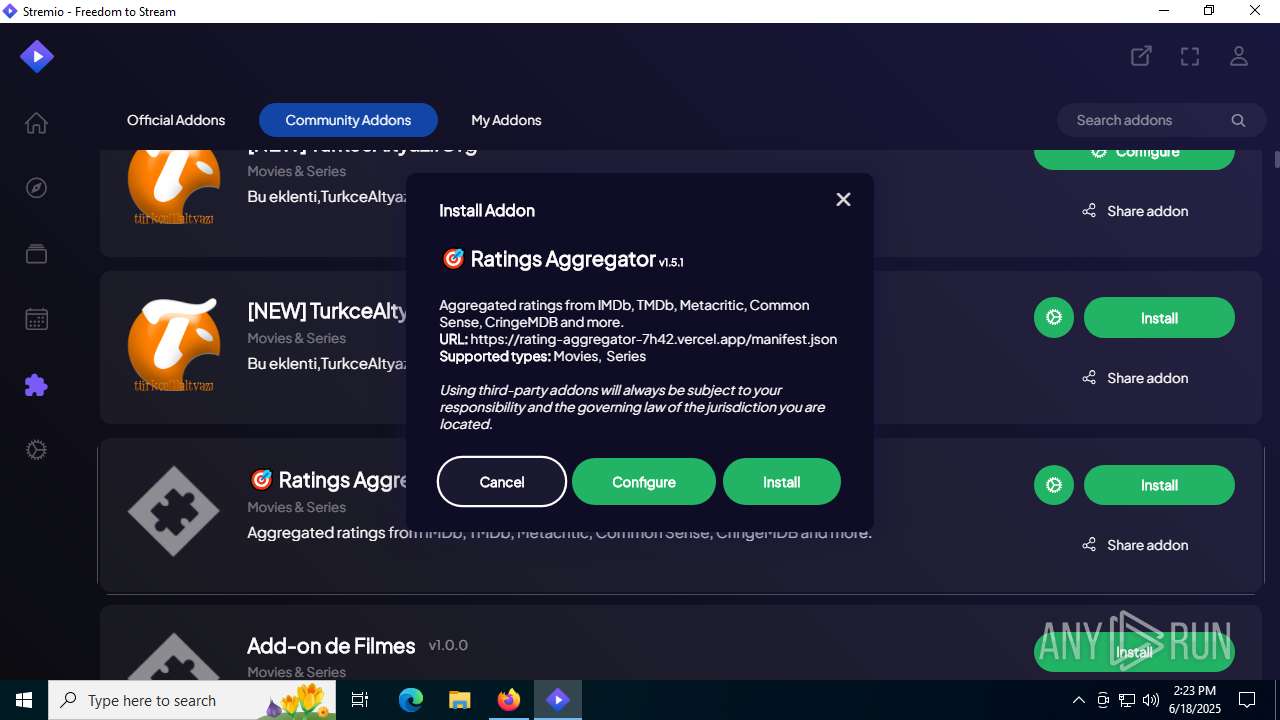This screenshot has height=720, width=1280.
Task: Open the network tray icon
Action: pyautogui.click(x=1127, y=700)
